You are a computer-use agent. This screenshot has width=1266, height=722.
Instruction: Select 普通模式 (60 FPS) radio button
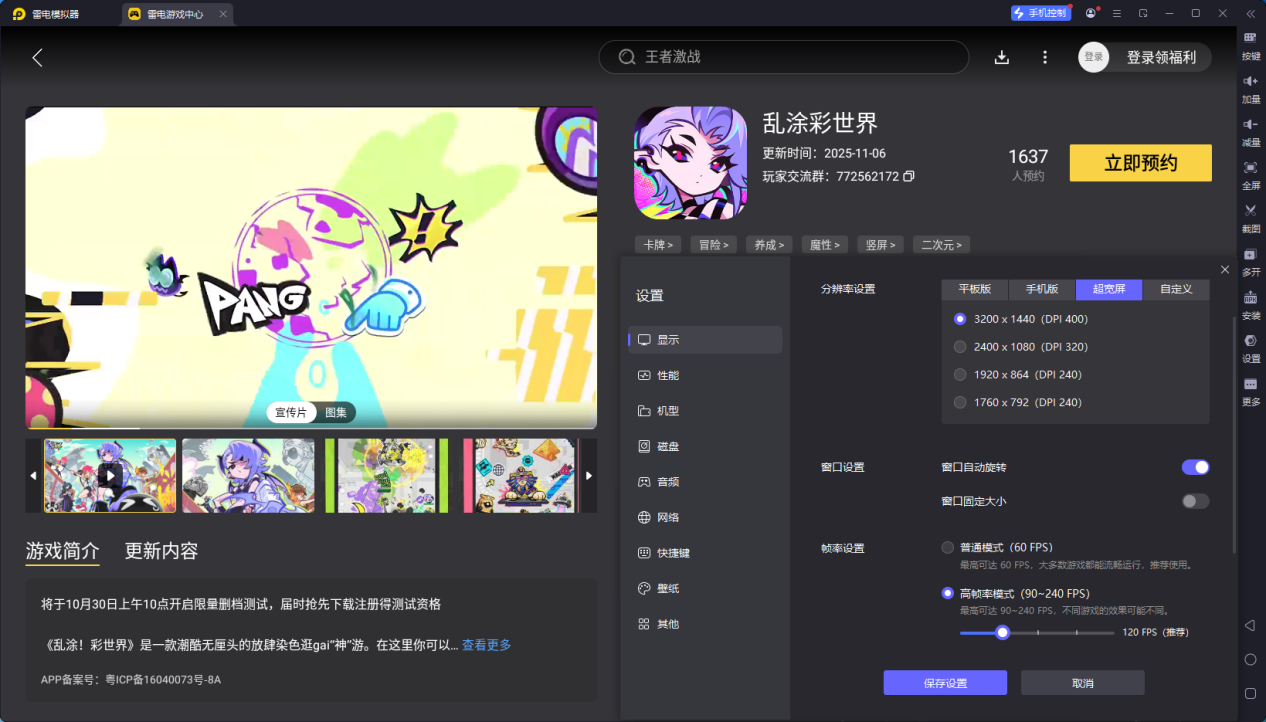[x=947, y=547]
